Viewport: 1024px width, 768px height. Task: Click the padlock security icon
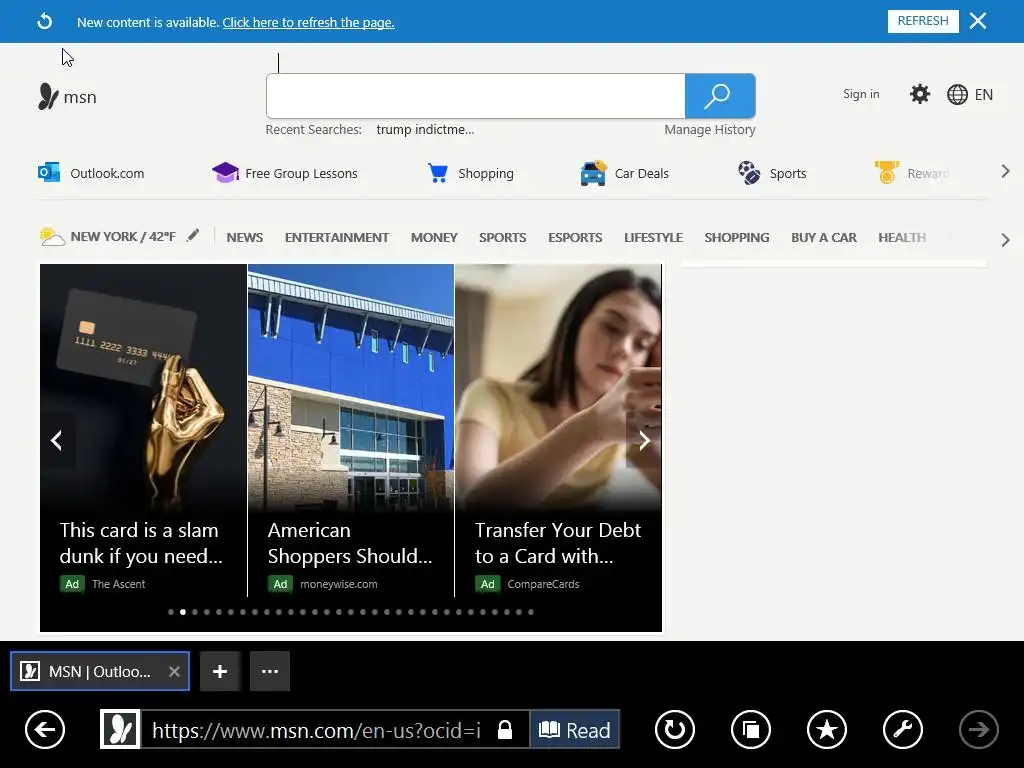tap(505, 729)
